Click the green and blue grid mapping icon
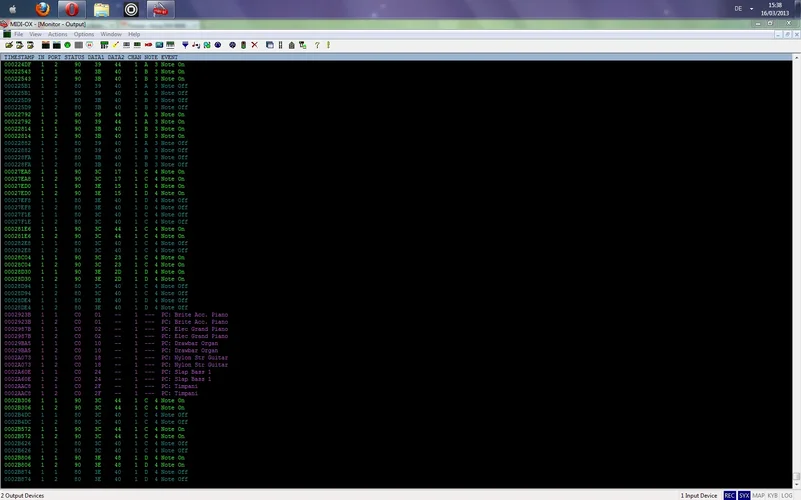801x500 pixels. point(207,45)
